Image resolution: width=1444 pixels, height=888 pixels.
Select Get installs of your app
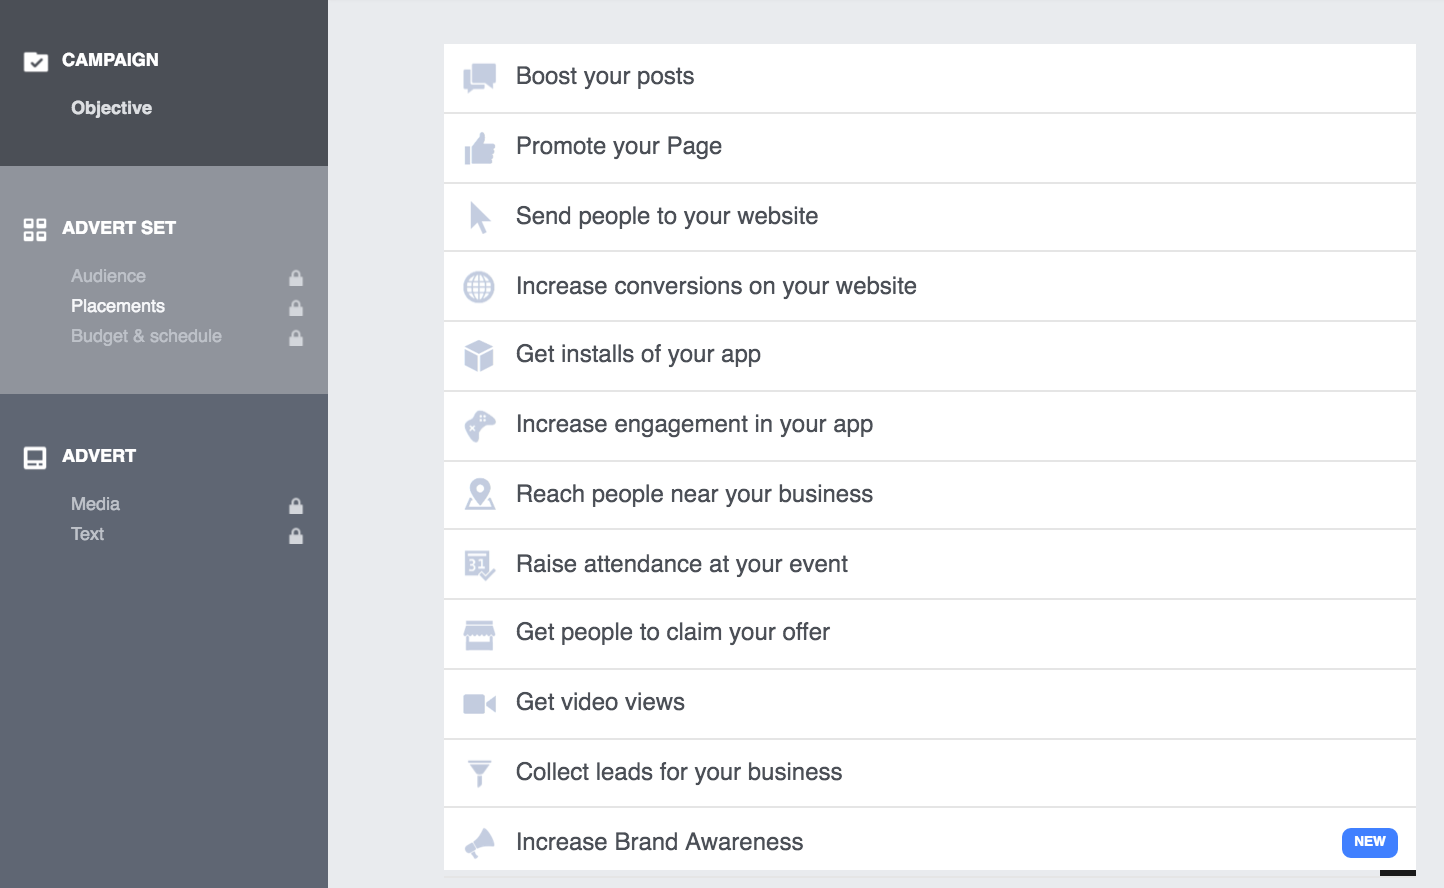pos(930,356)
